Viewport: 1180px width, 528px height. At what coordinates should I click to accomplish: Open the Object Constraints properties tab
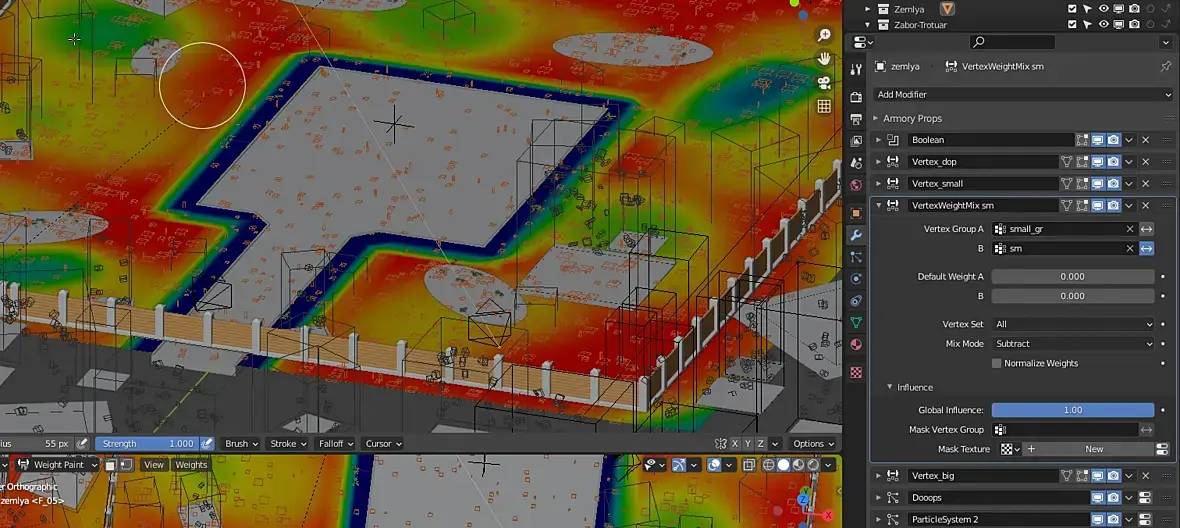pyautogui.click(x=856, y=301)
